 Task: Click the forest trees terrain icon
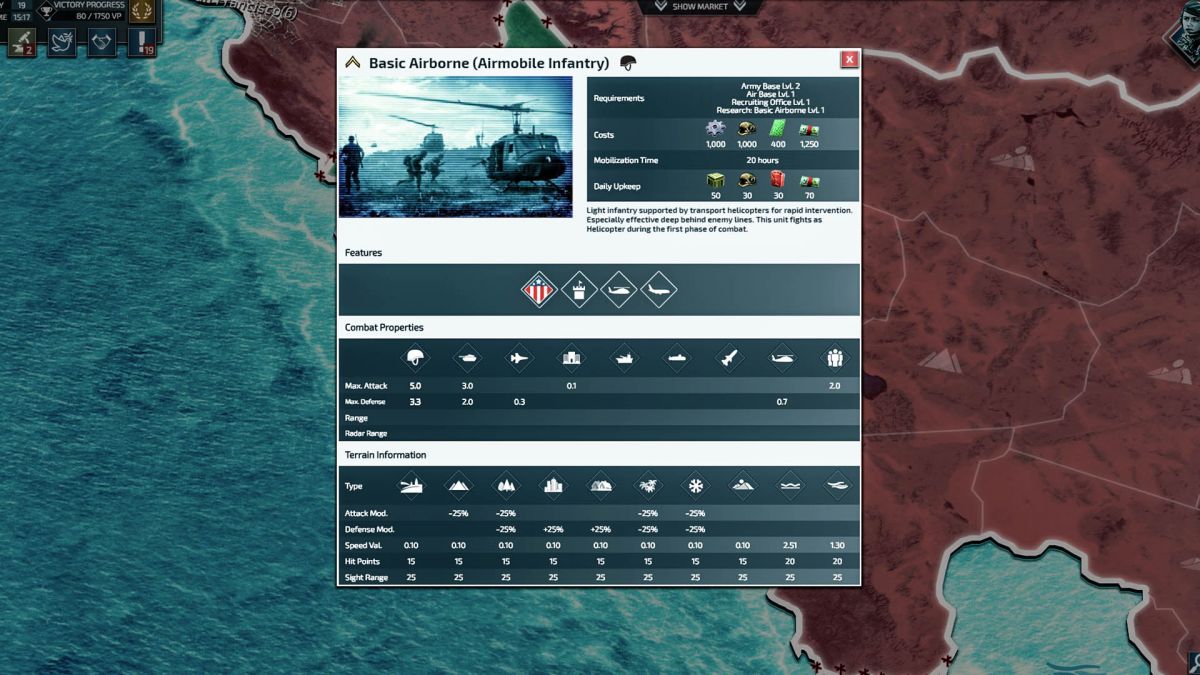(x=506, y=486)
